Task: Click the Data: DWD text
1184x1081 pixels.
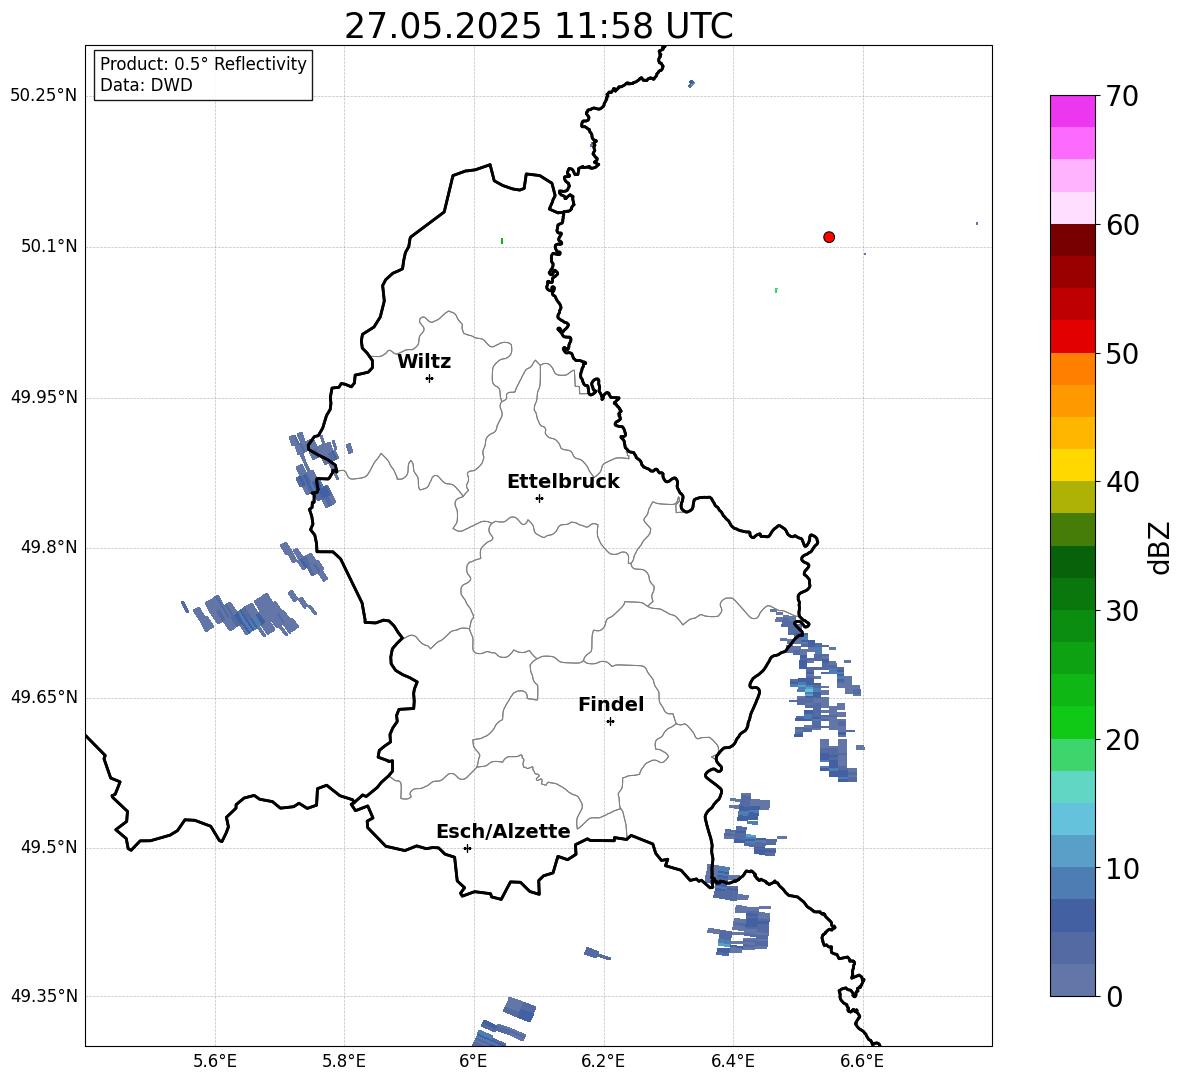Action: click(x=146, y=85)
